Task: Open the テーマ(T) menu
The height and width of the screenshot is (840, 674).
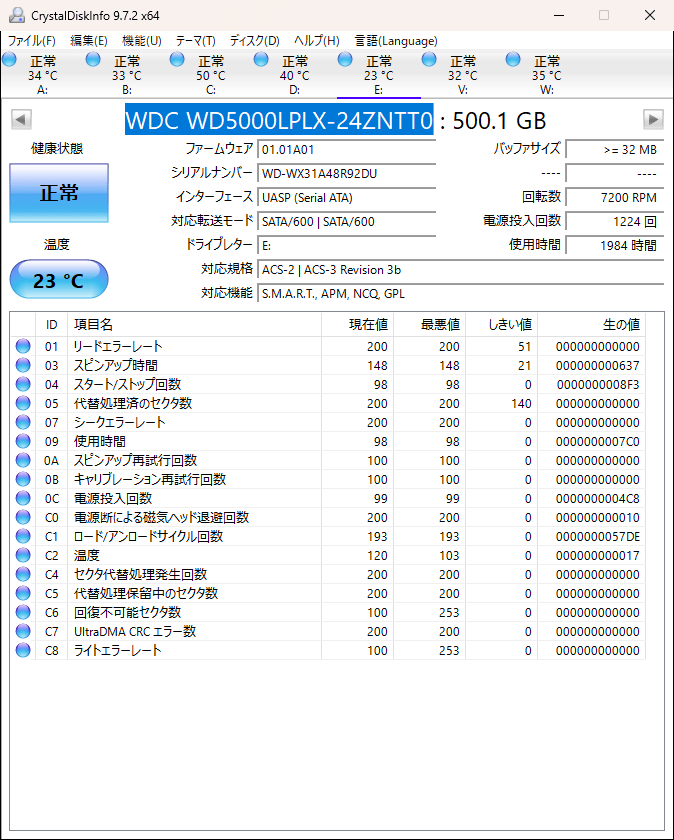Action: 195,41
